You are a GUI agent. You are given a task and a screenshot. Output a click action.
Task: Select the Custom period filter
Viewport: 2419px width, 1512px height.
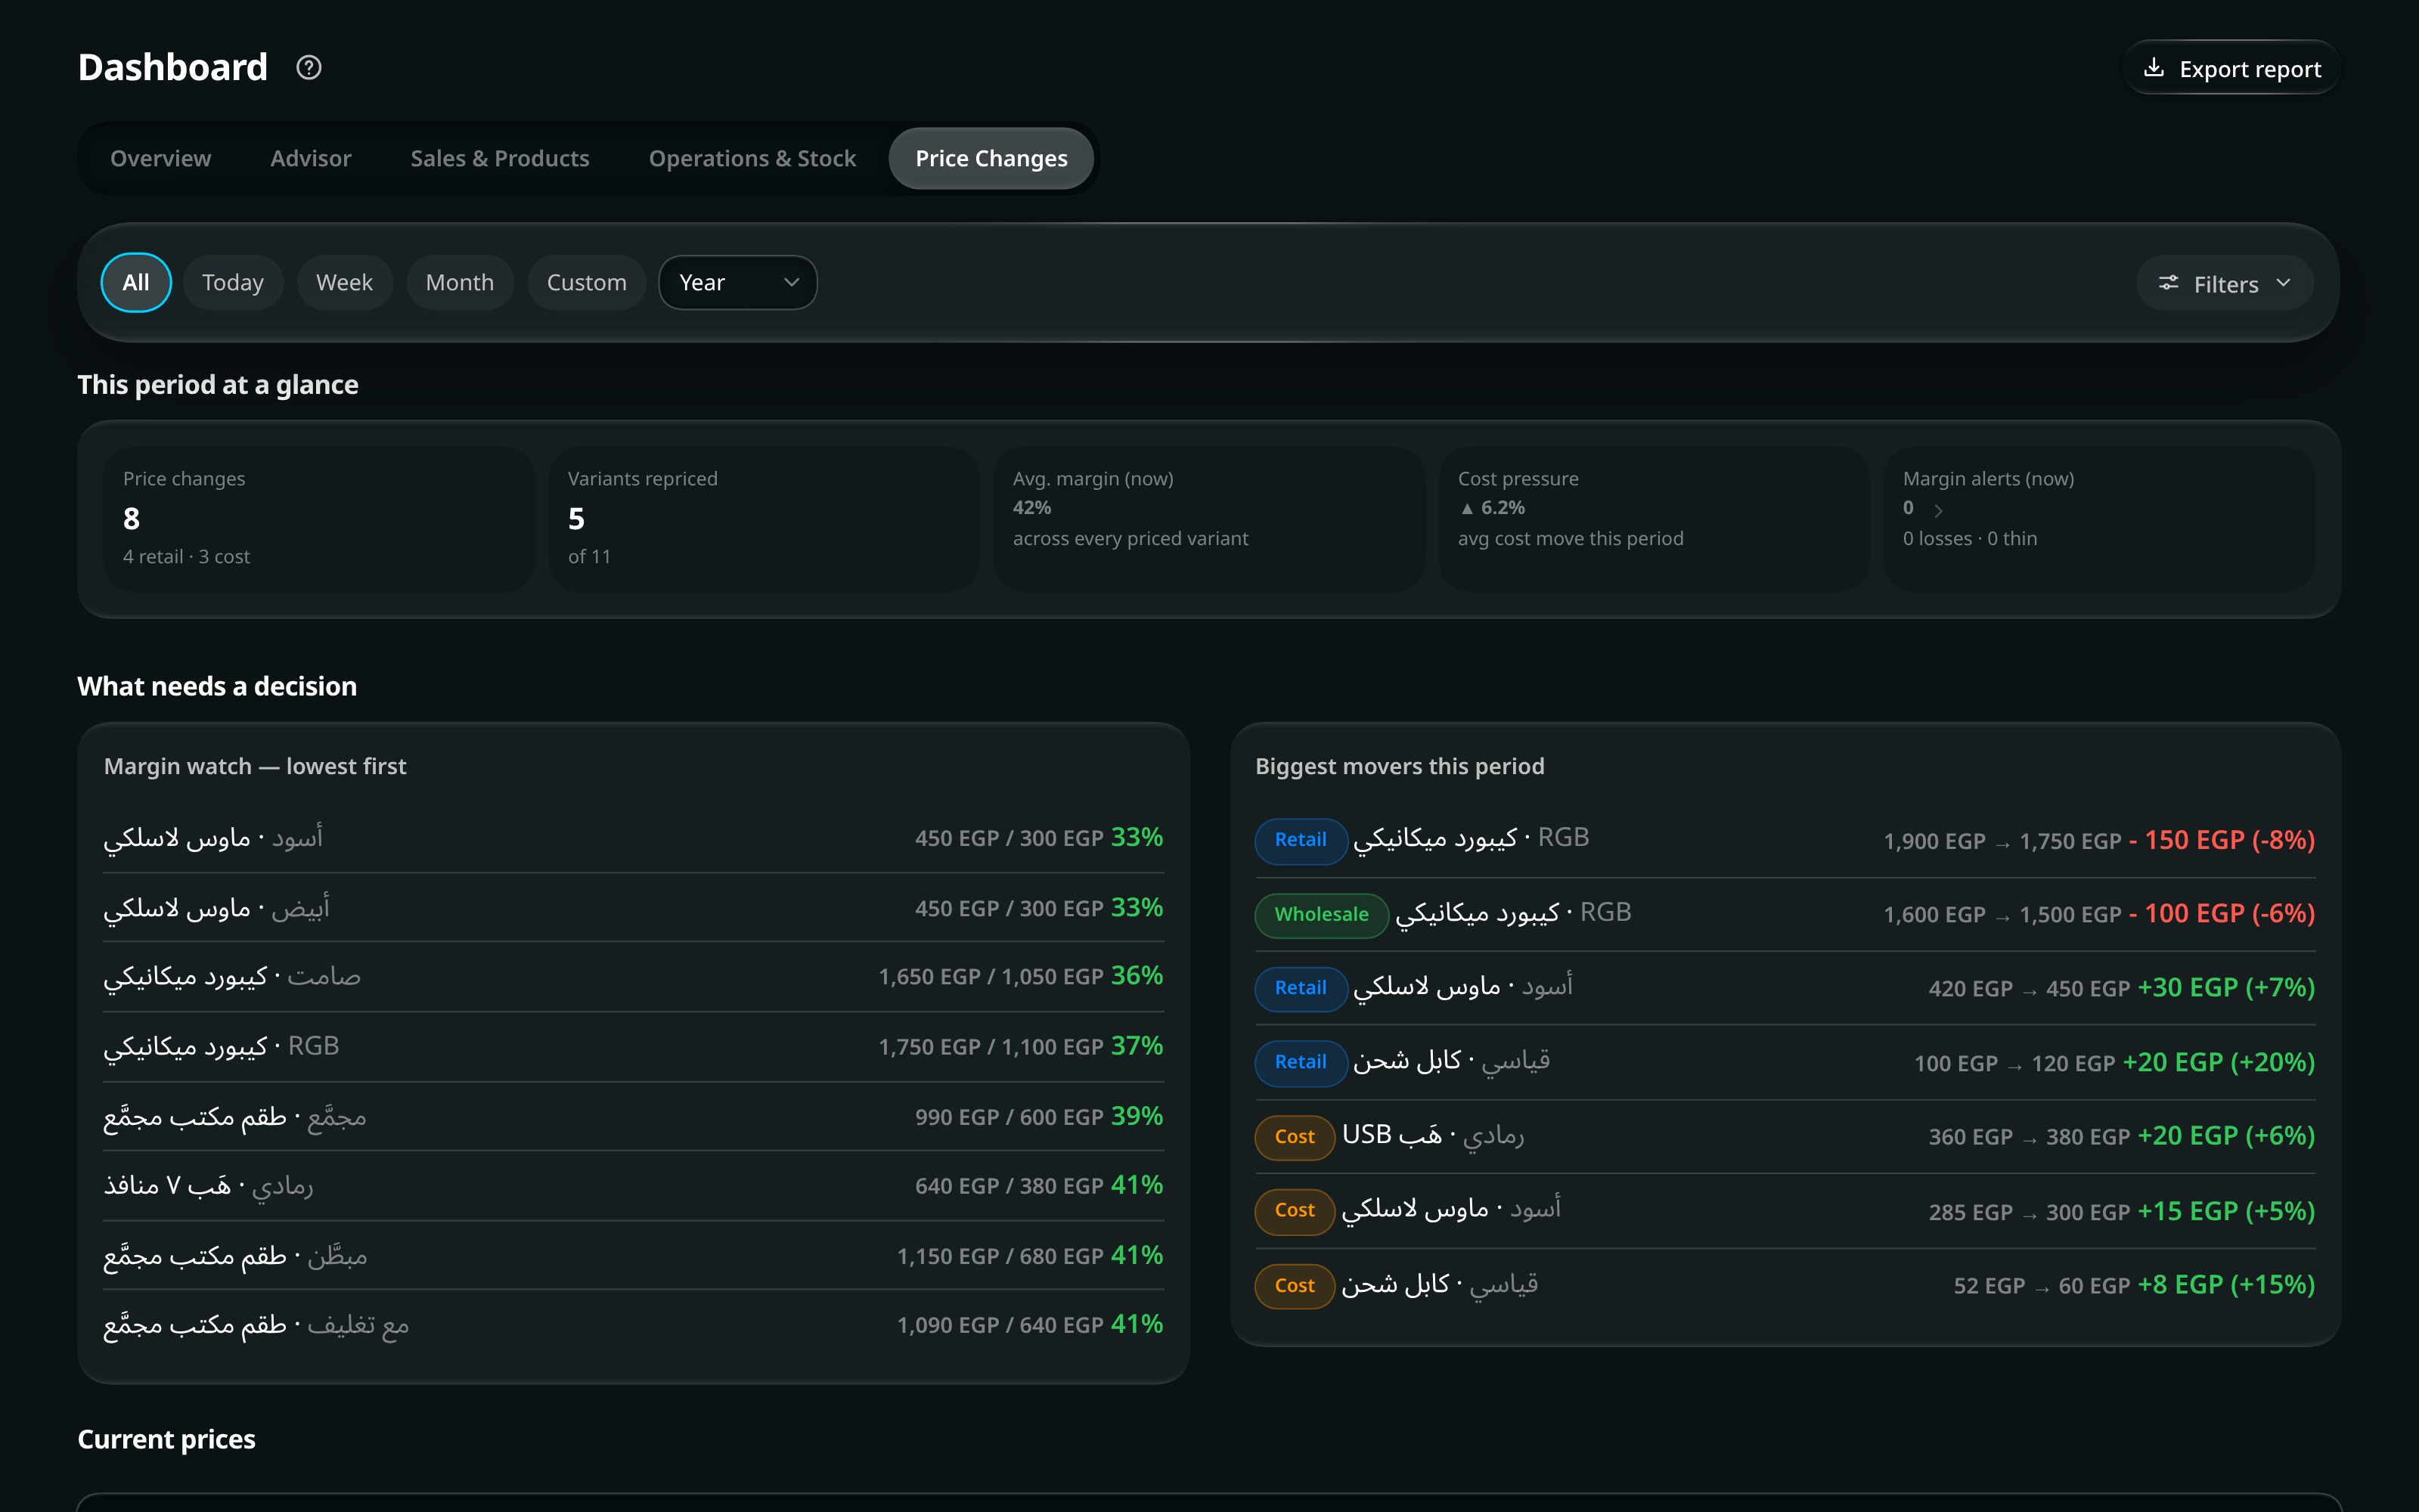pyautogui.click(x=587, y=283)
